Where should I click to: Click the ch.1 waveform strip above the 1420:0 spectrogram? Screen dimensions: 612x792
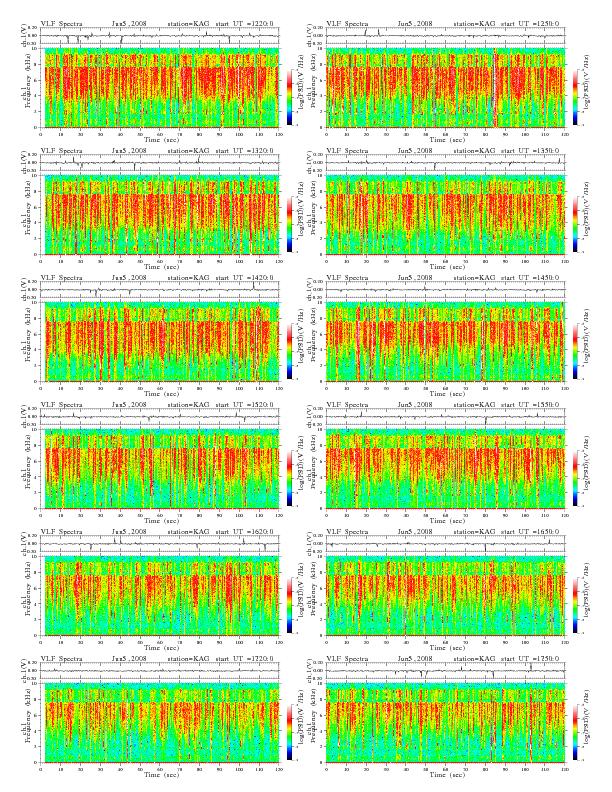pos(160,290)
